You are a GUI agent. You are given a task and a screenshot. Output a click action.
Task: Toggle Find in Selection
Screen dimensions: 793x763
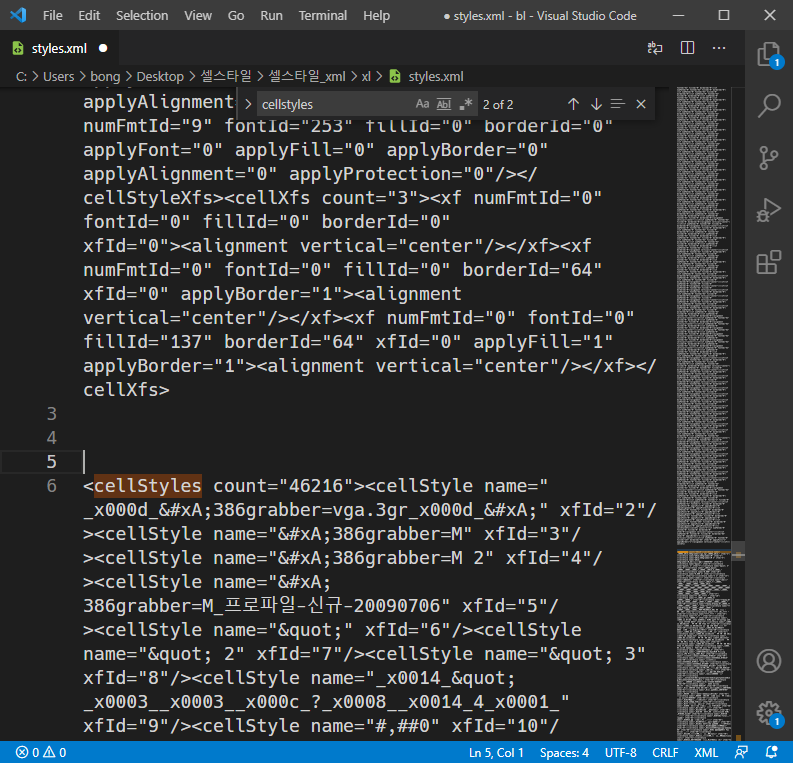618,104
